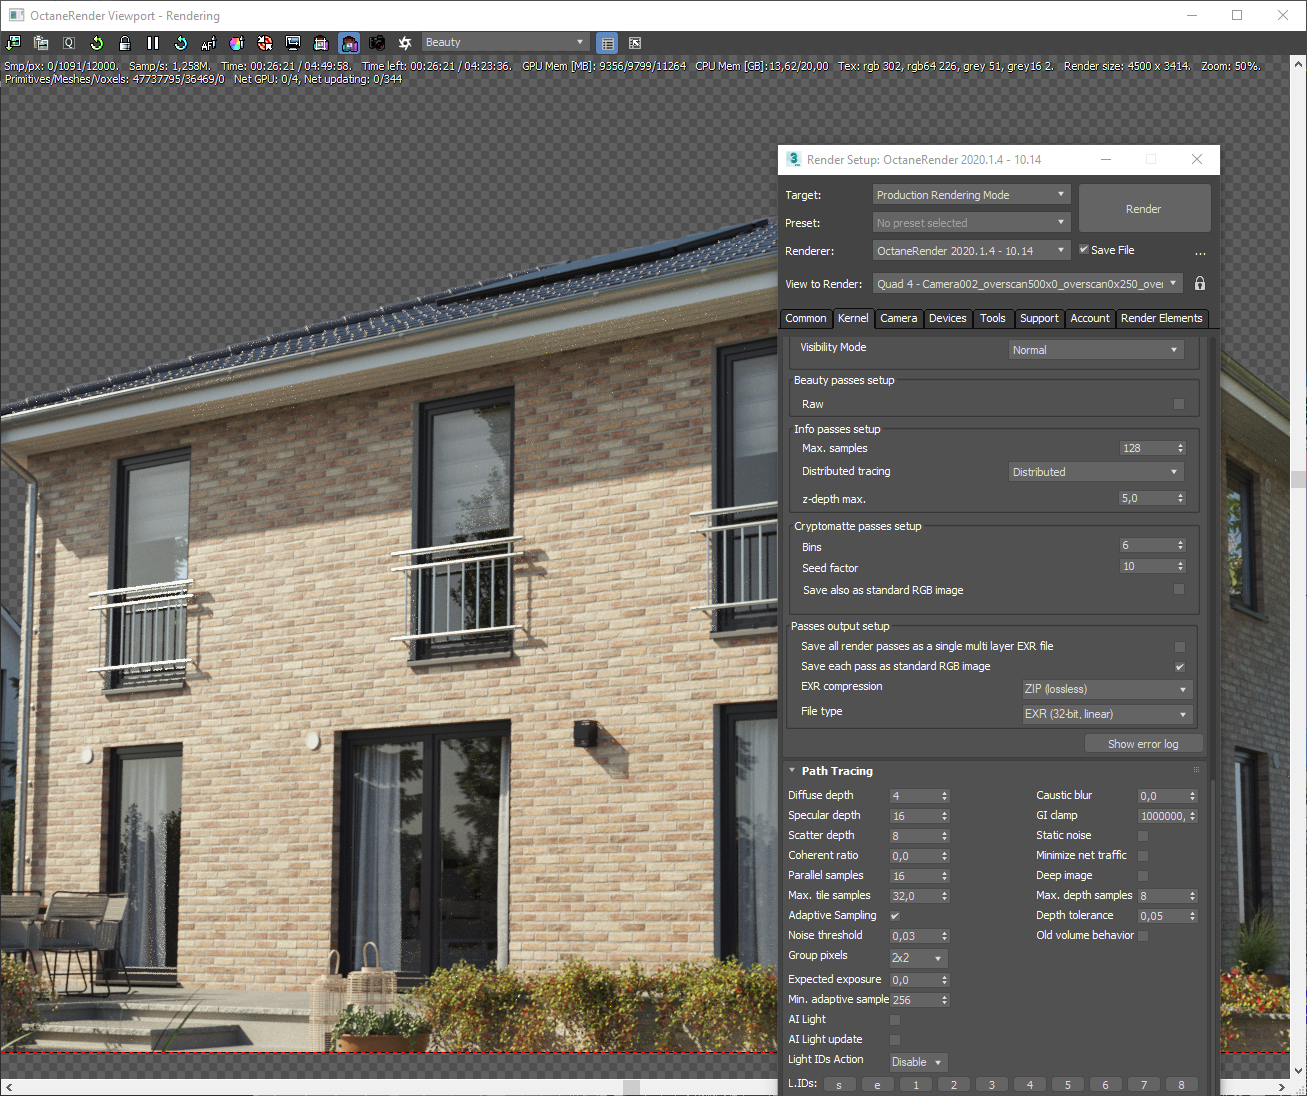Open the Beauty render pass dropdown

click(x=505, y=42)
